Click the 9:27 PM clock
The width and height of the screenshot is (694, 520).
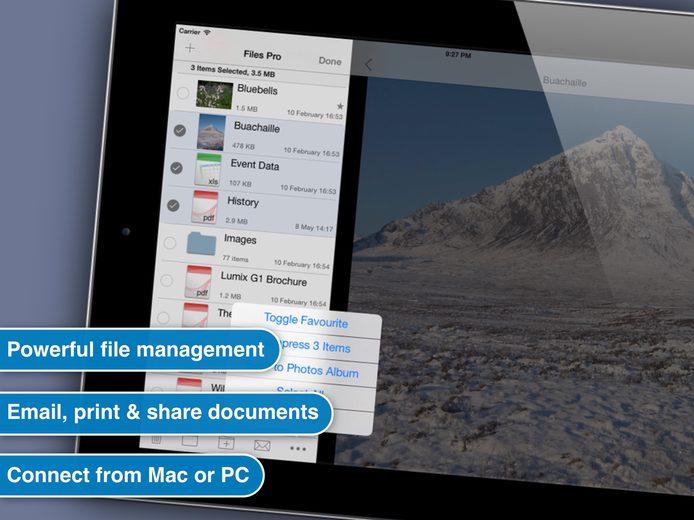[458, 55]
